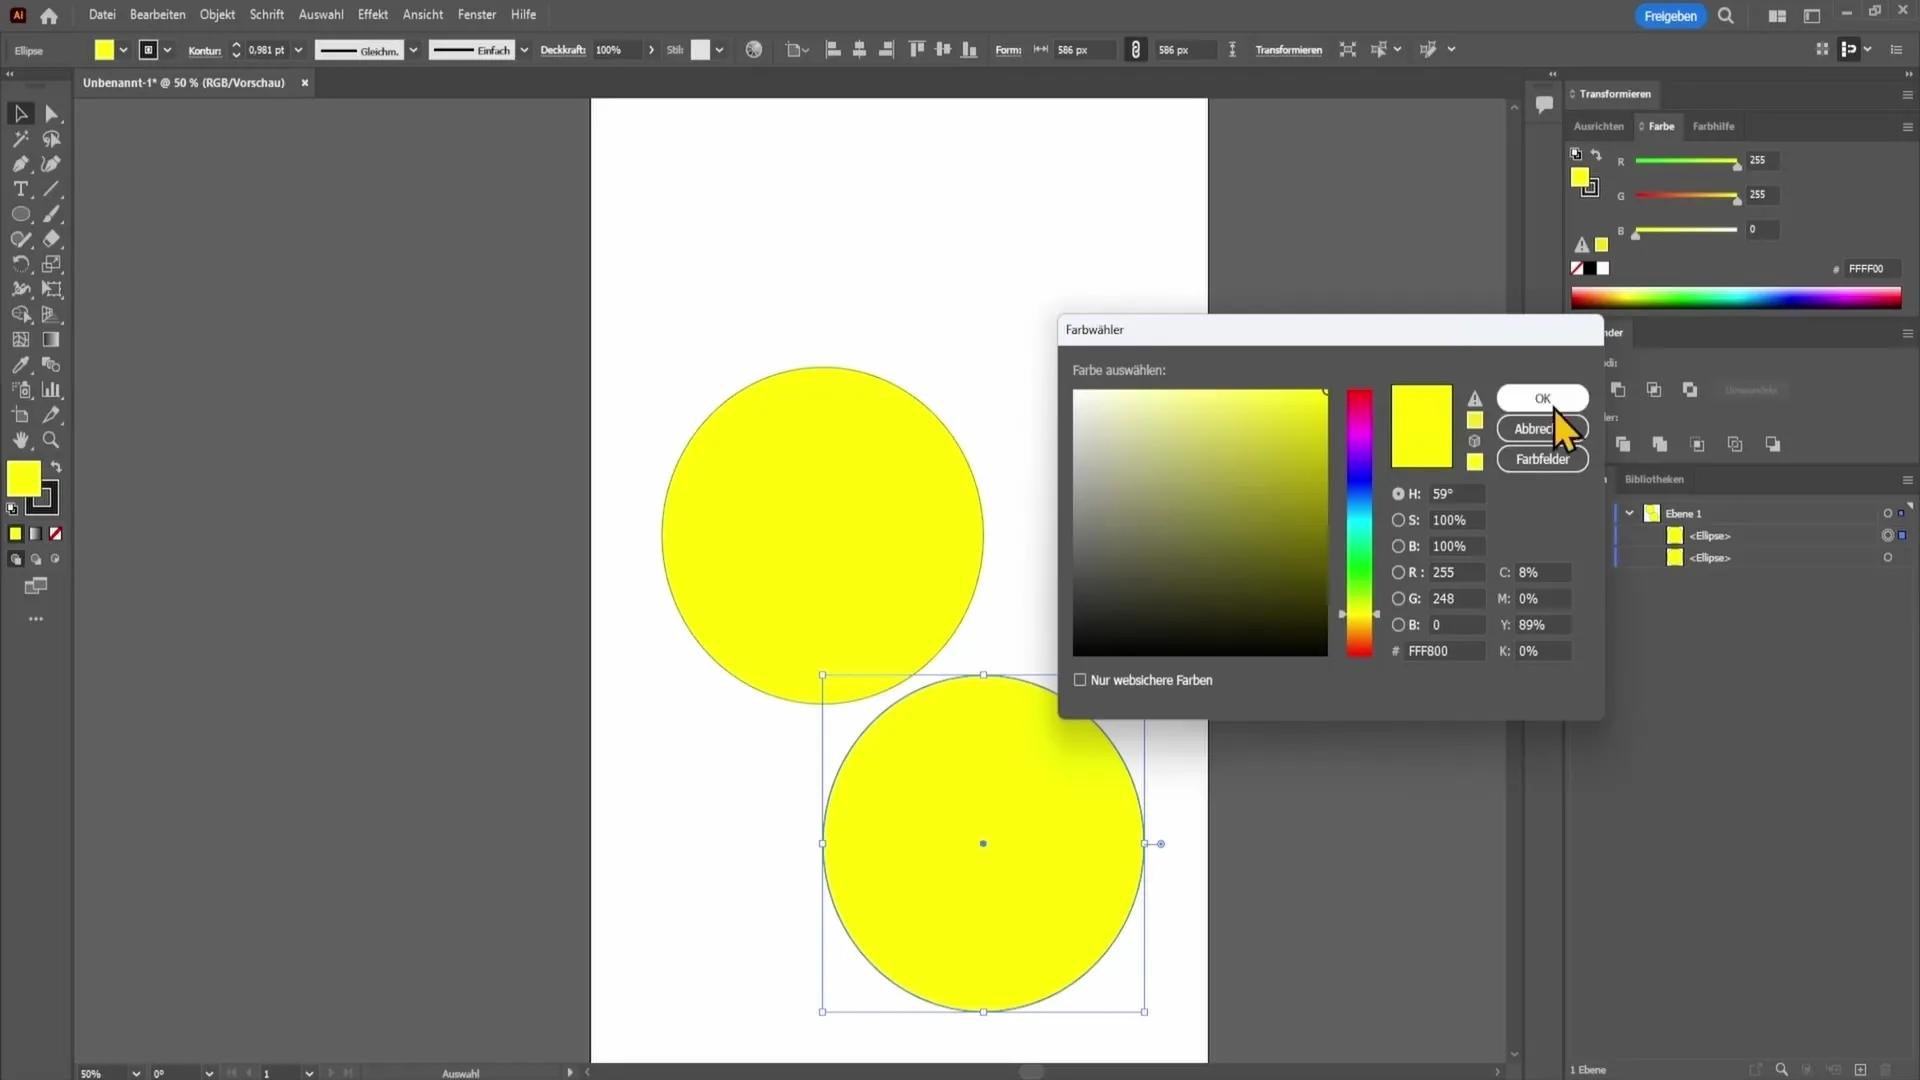Select the Rotate tool
Image resolution: width=1920 pixels, height=1080 pixels.
pos(20,264)
